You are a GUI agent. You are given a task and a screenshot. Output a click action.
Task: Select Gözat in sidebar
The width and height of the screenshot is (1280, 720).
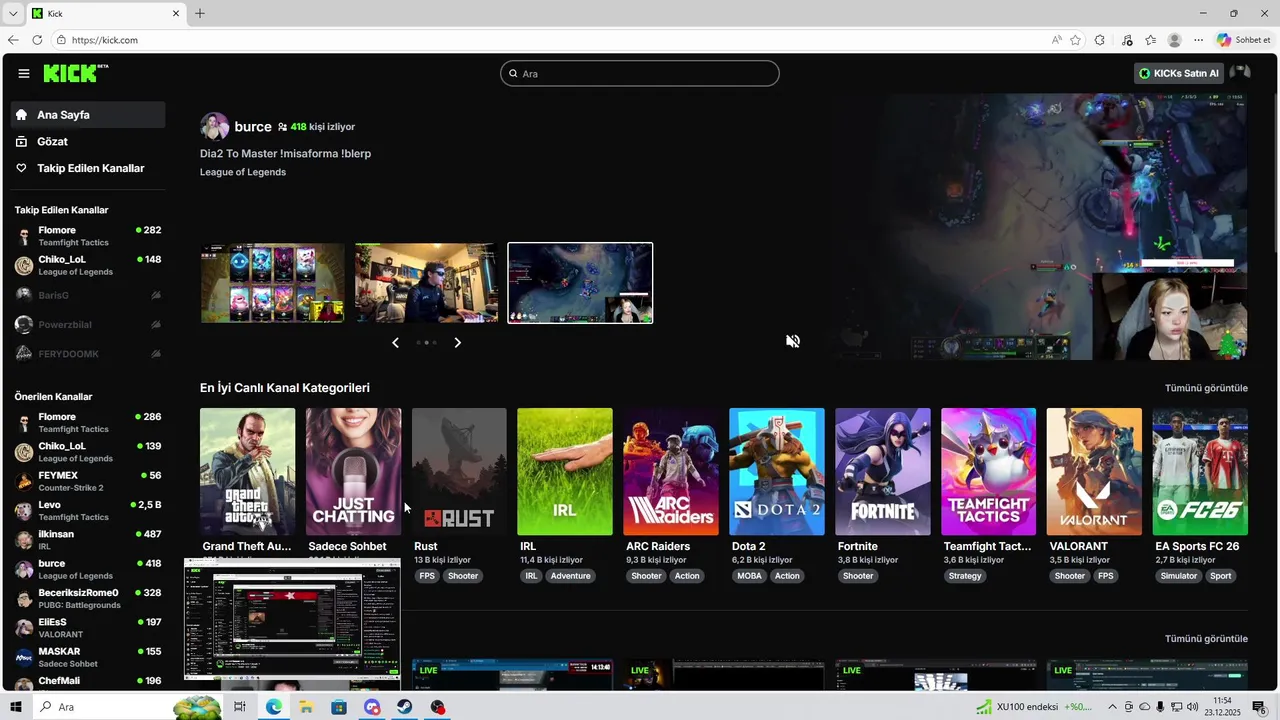(88, 142)
